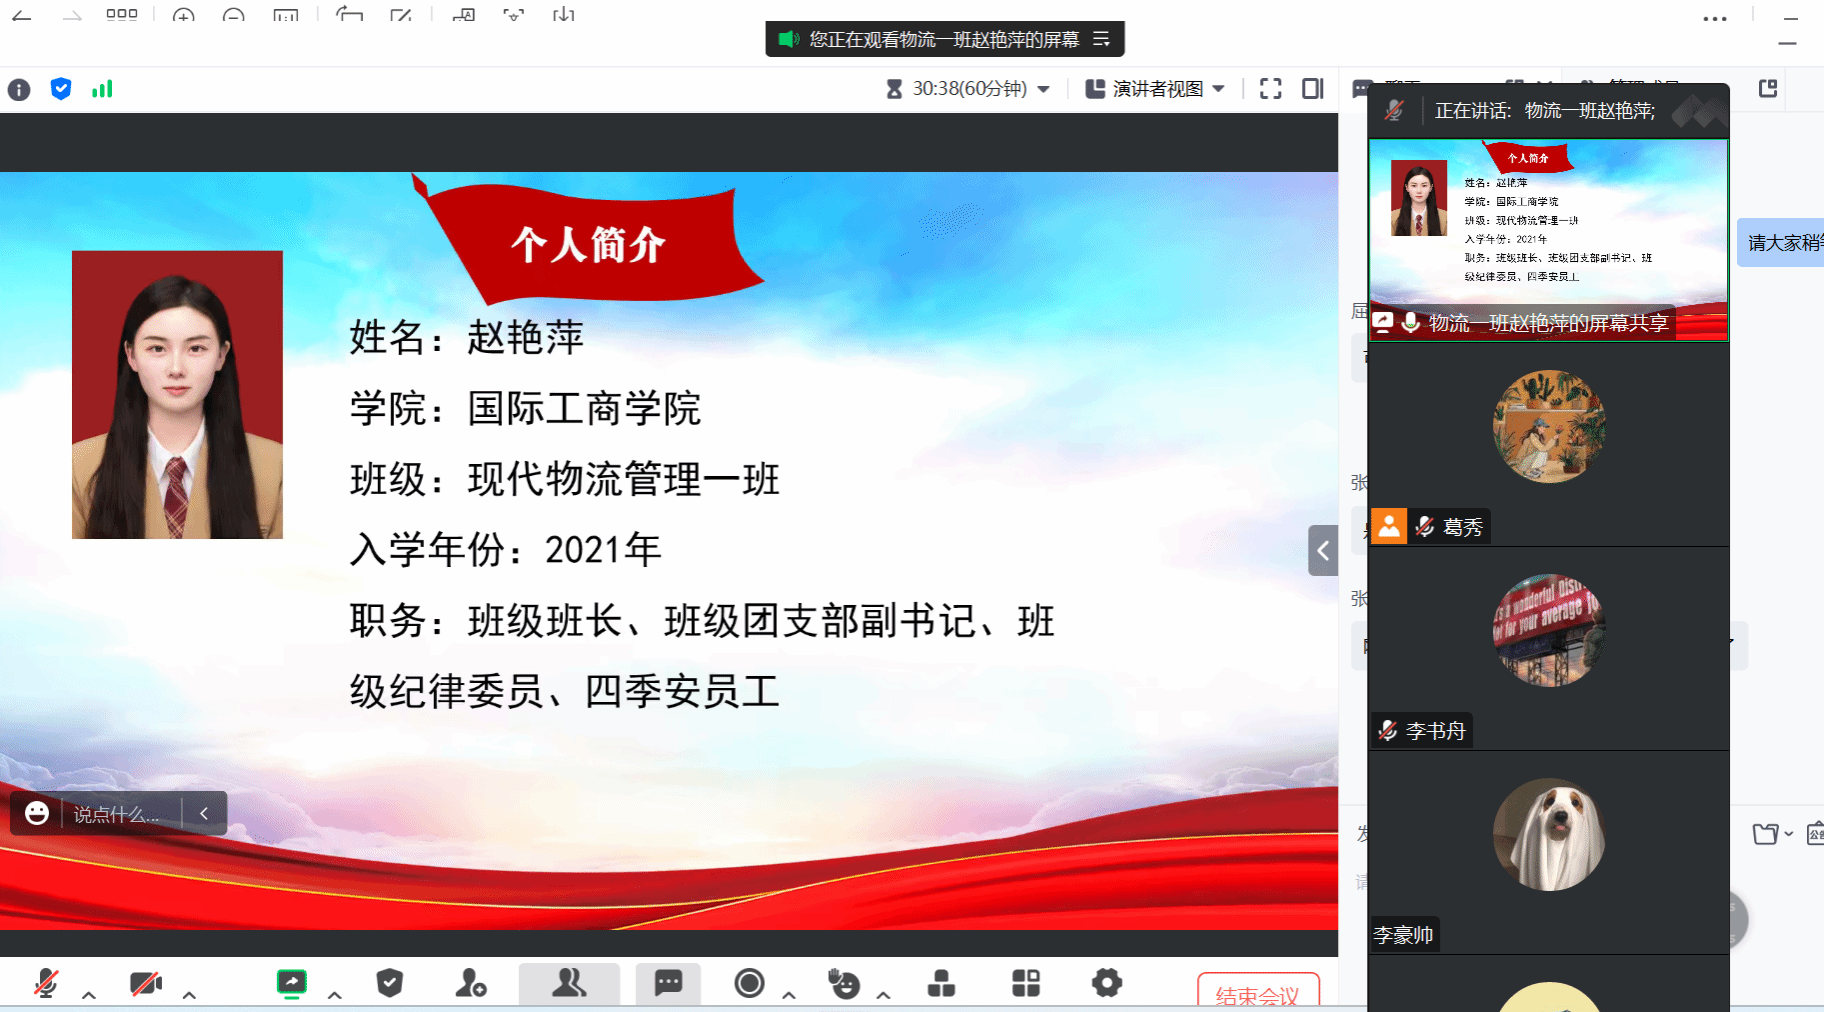1824x1012 pixels.
Task: Open the security shield icon in bottom toolbar
Action: click(x=390, y=984)
